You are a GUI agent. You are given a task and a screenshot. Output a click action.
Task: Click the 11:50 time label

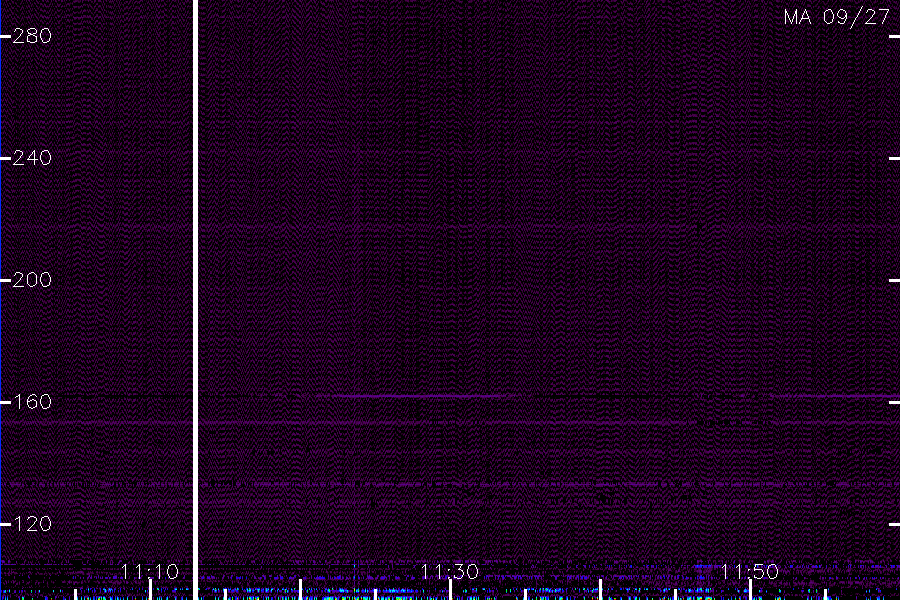(x=749, y=572)
